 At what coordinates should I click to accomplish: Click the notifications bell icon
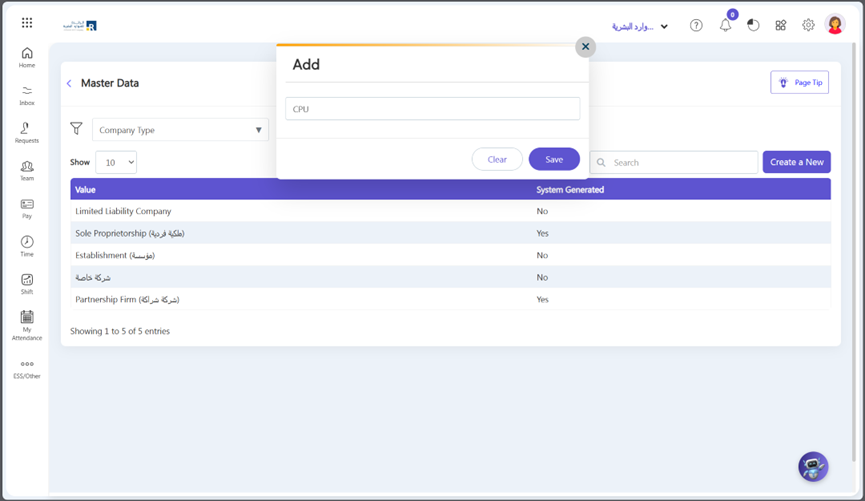tap(725, 25)
